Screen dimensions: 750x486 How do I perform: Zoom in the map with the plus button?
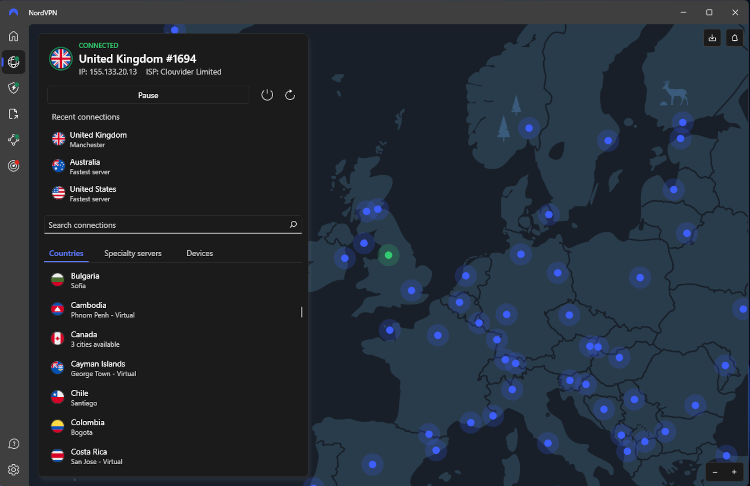click(734, 472)
